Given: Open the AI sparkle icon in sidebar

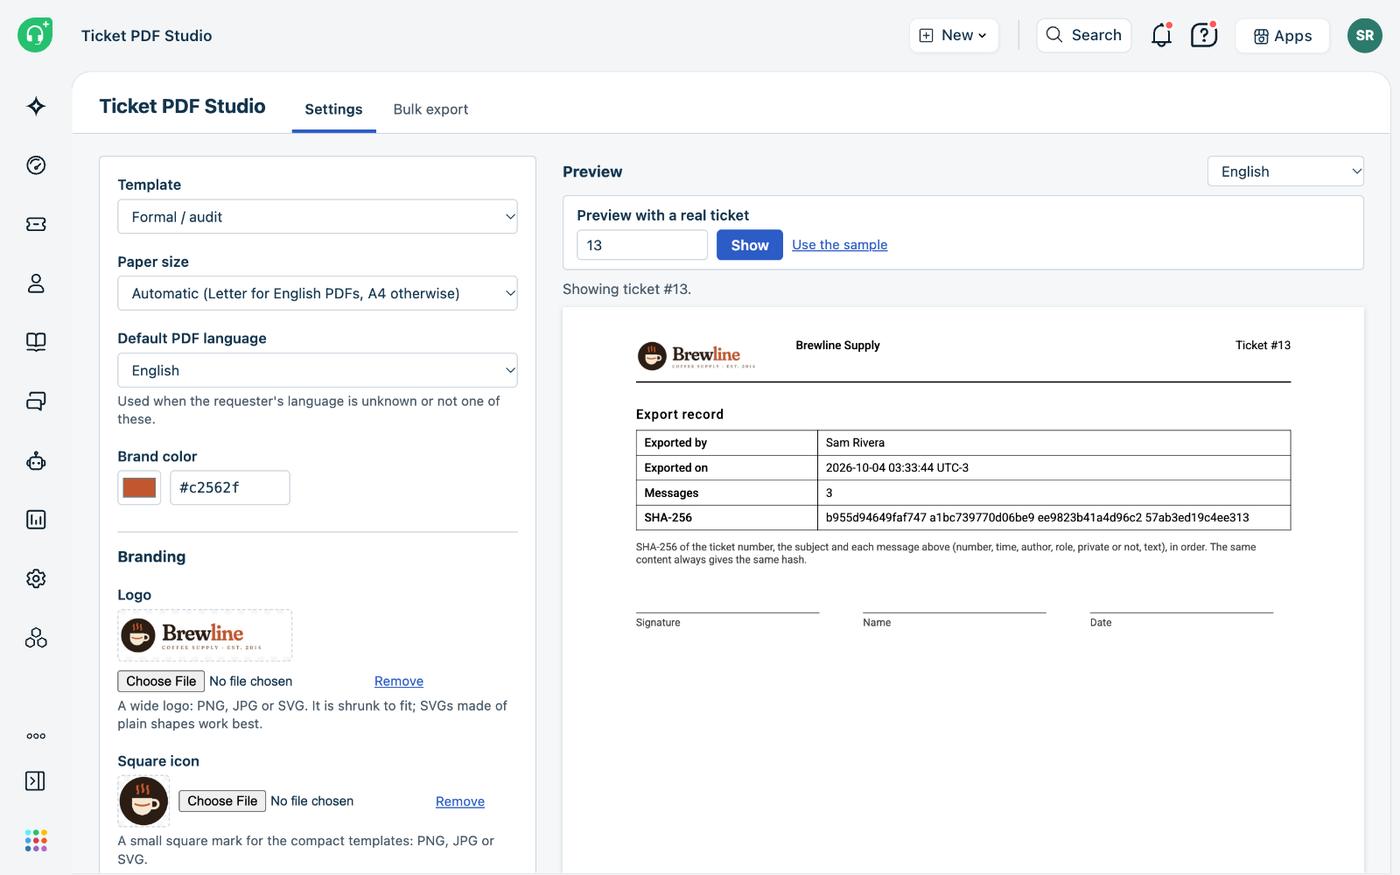Looking at the screenshot, I should pyautogui.click(x=36, y=106).
